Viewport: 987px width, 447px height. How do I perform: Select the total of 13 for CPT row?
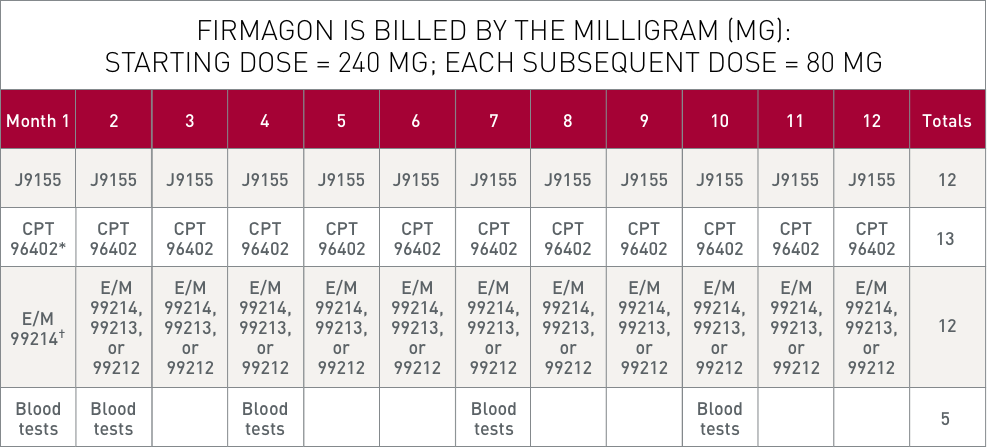pos(947,239)
